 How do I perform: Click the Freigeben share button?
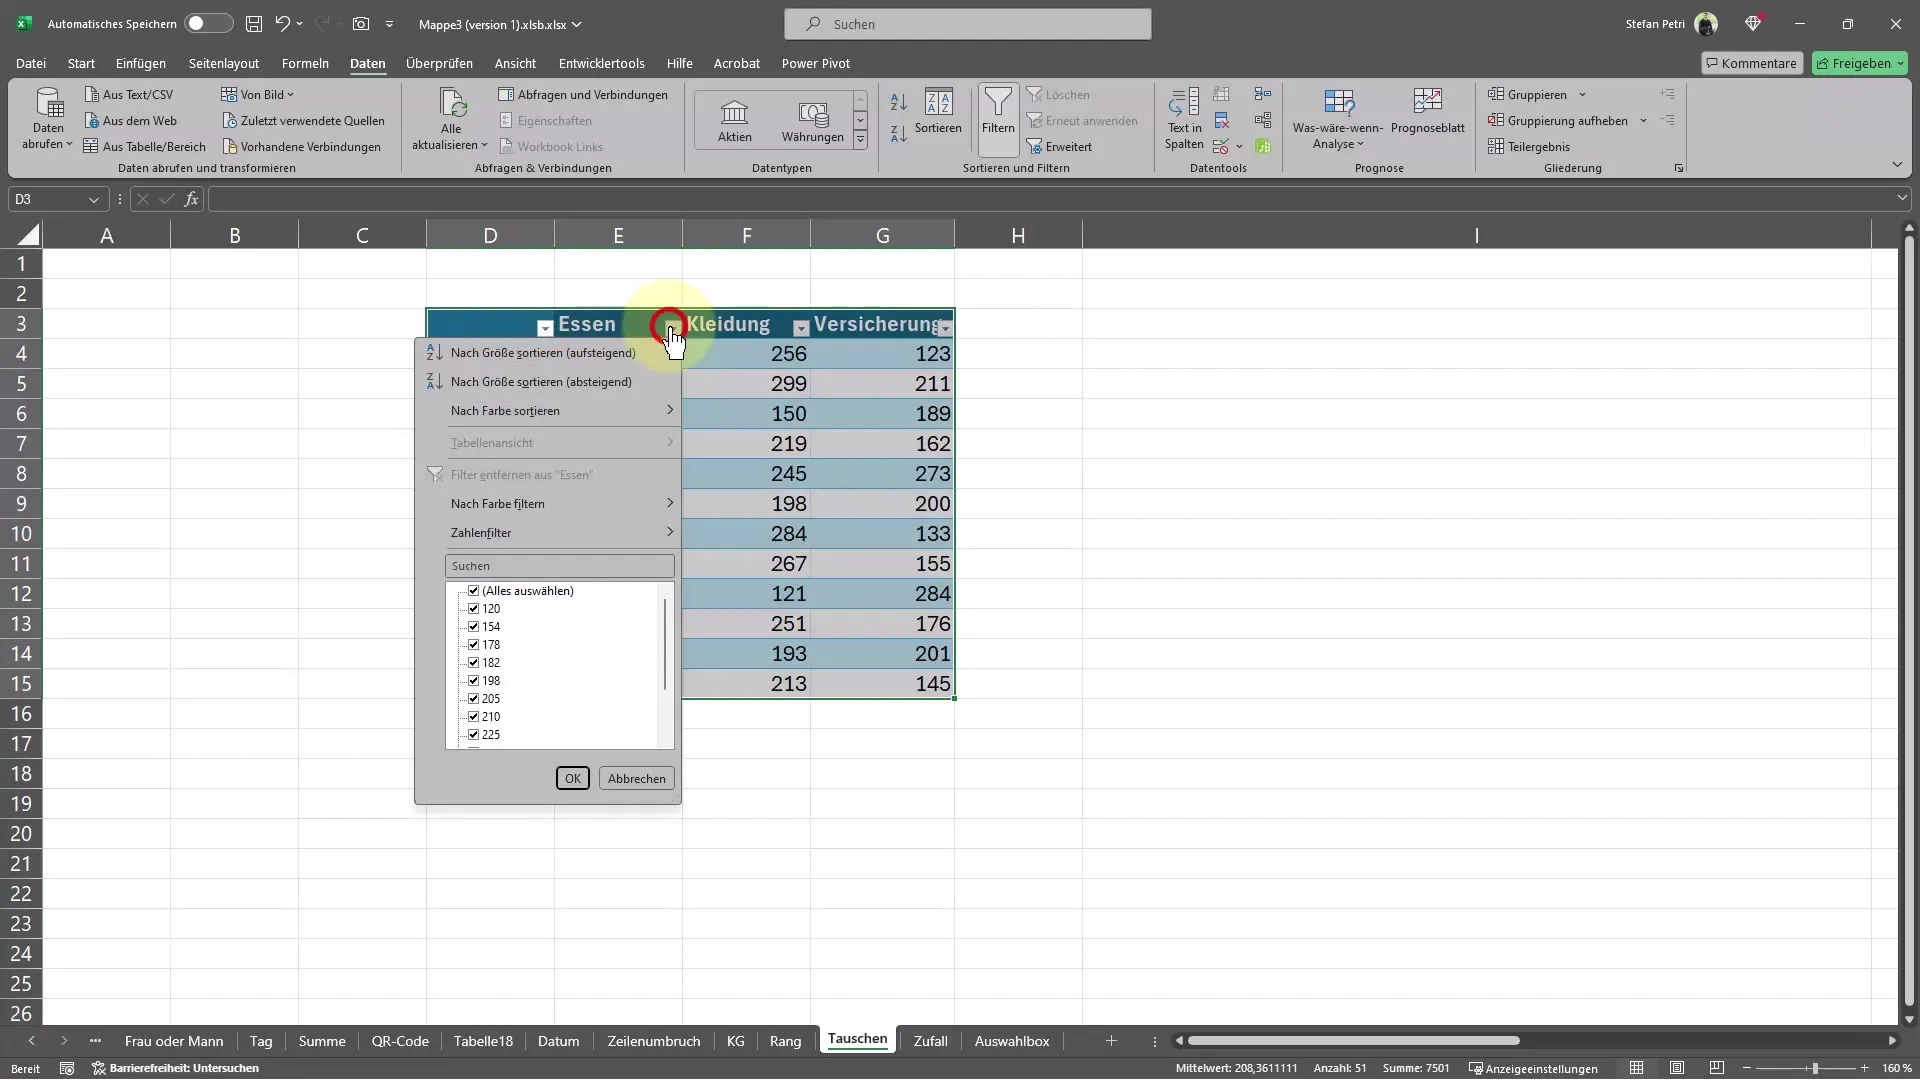1860,63
